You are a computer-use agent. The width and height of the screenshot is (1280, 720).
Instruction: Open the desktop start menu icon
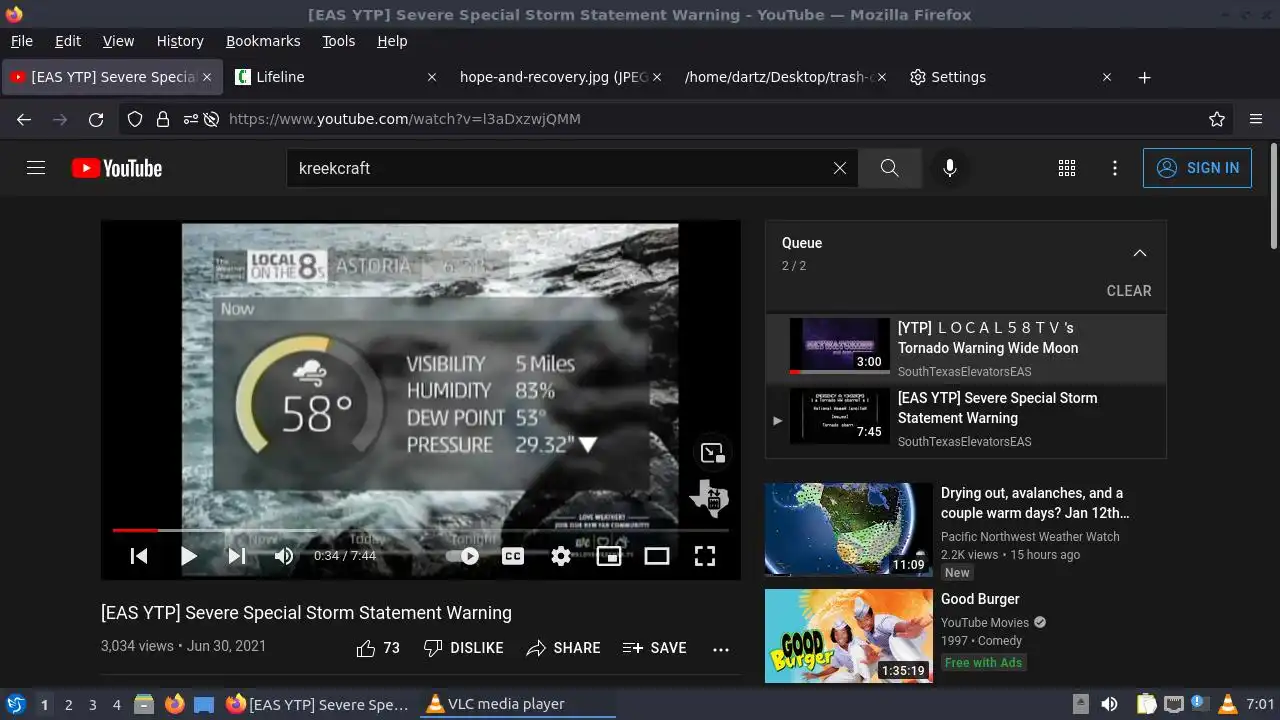point(15,704)
